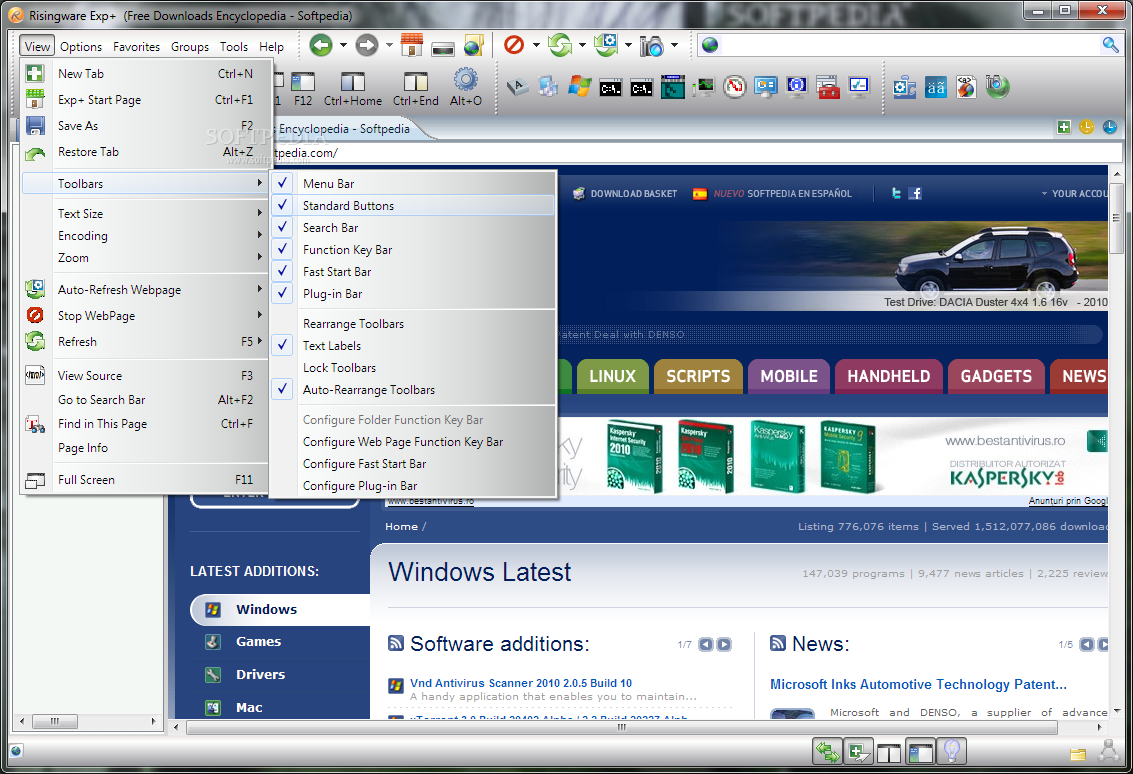Uncheck the Menu Bar toolbar option
Viewport: 1133px width, 774px height.
point(413,184)
